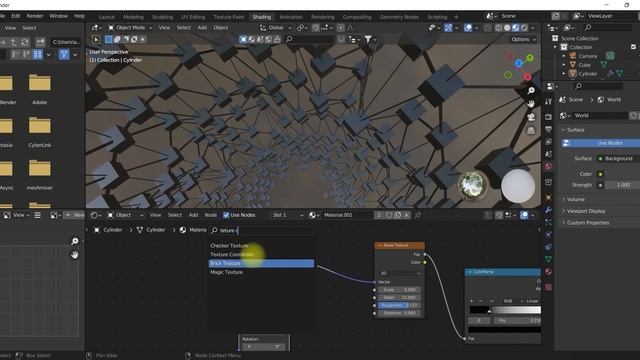
Task: Enable wireframe viewport shading
Action: point(498,28)
